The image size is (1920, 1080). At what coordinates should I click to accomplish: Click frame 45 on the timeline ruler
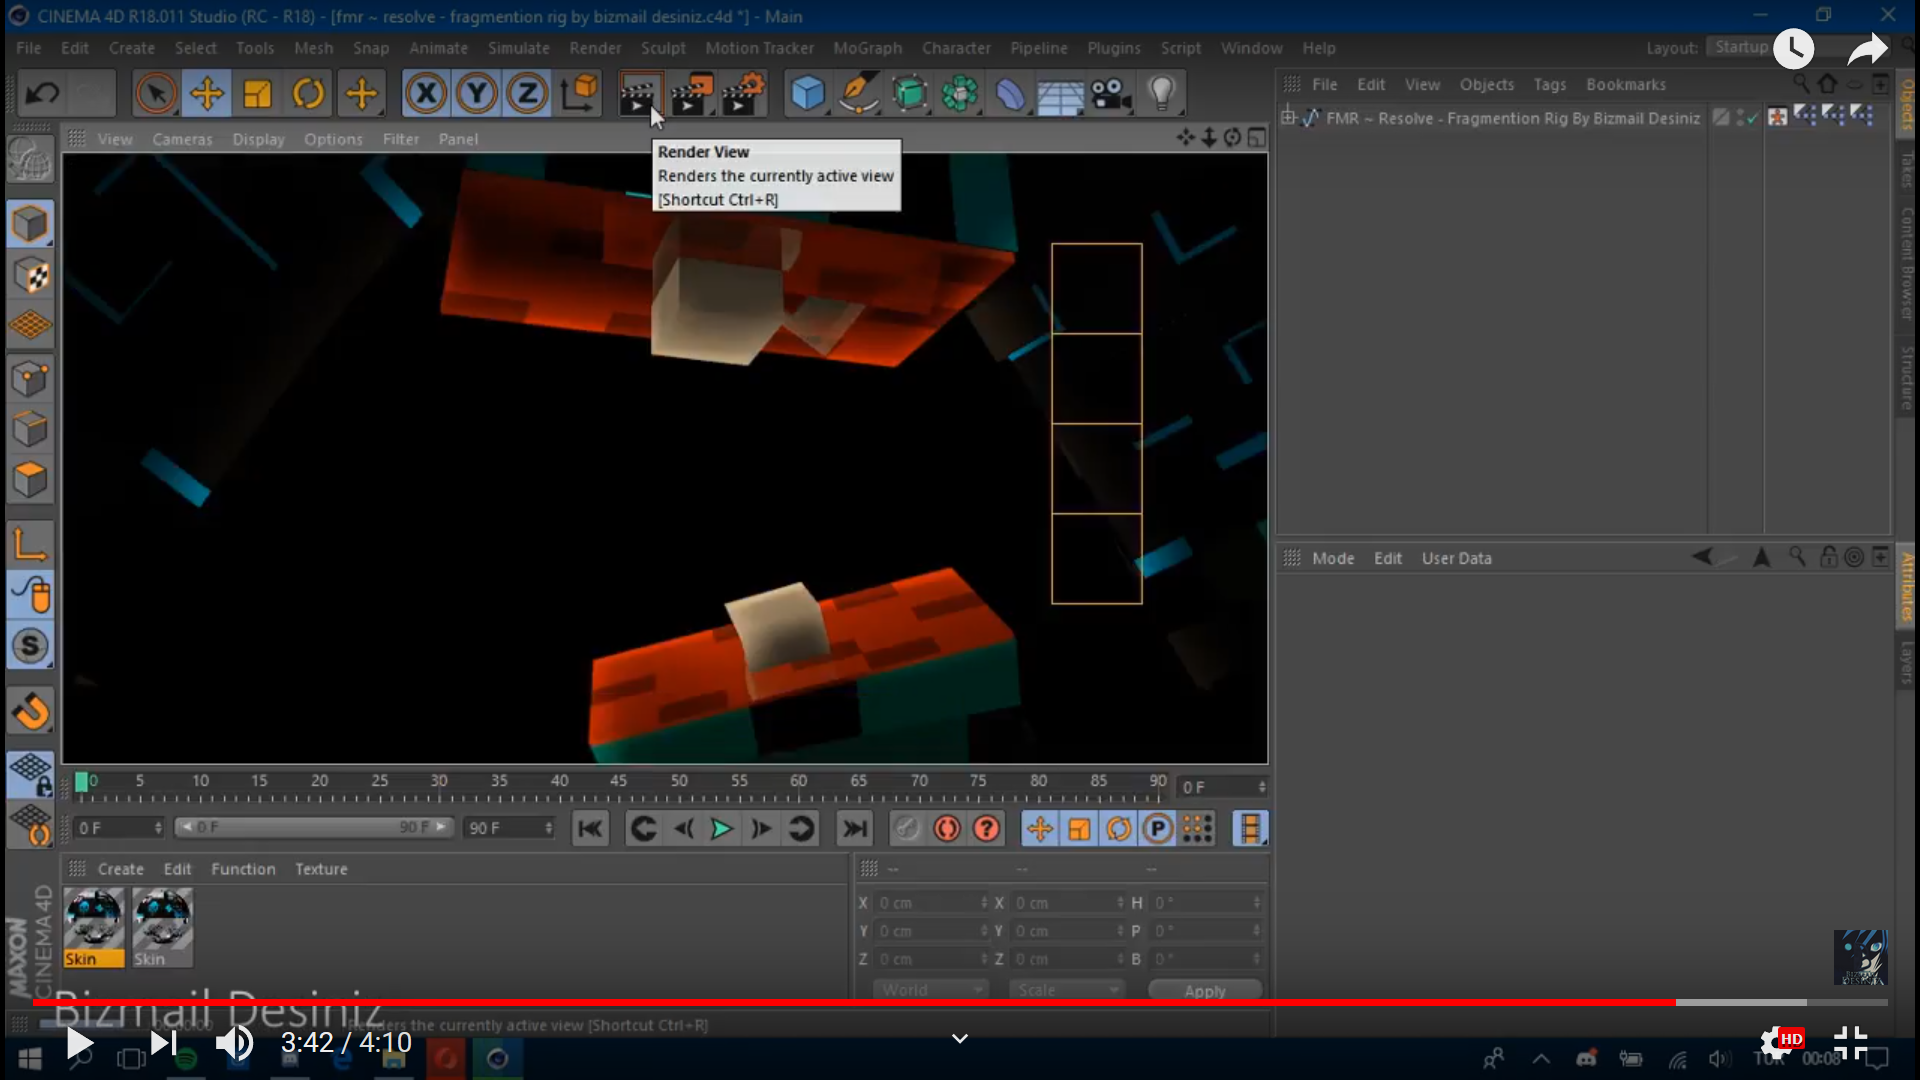click(x=619, y=781)
